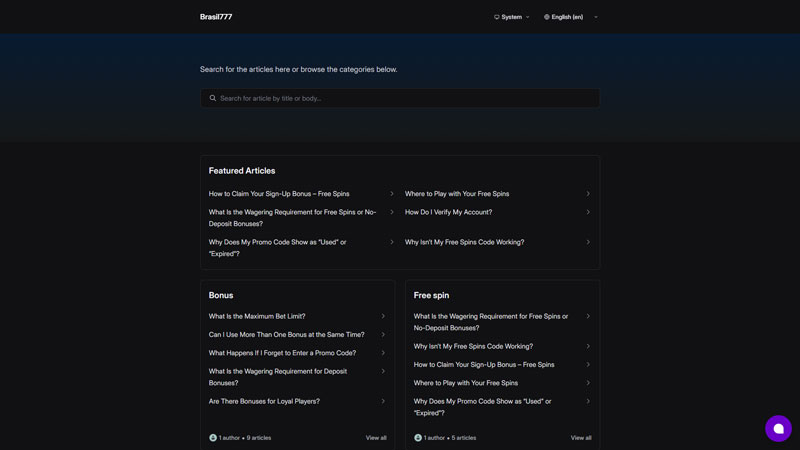Click the globe icon beside English
This screenshot has height=450, width=800.
click(x=546, y=17)
